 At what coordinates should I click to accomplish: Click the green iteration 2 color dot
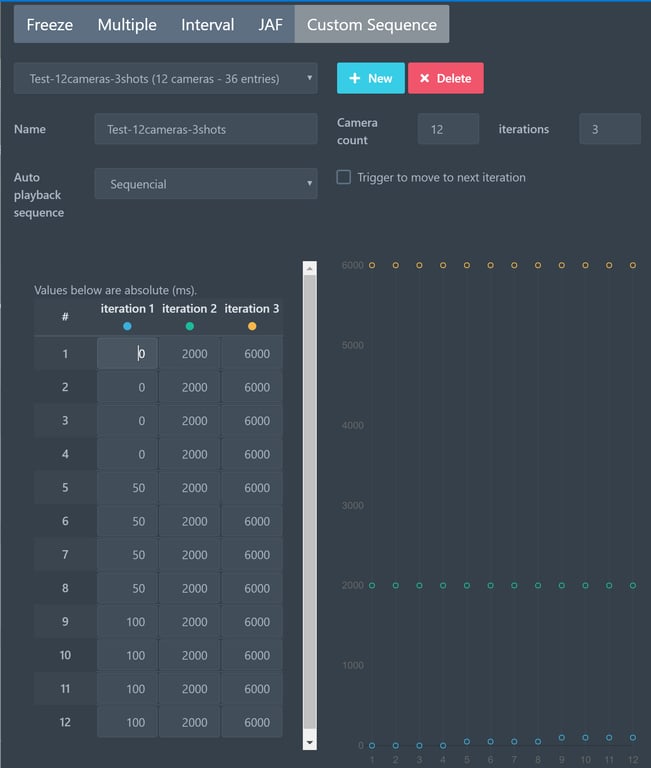click(190, 326)
